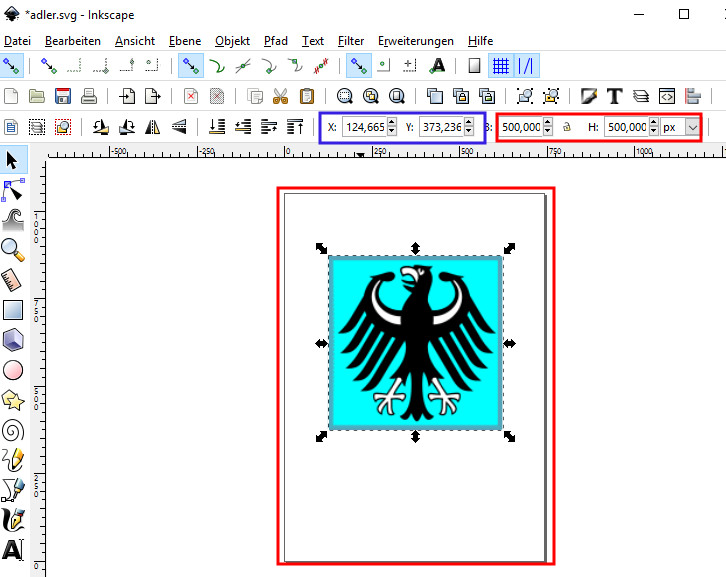Duplicate the selected object
This screenshot has width=726, height=577.
434,96
